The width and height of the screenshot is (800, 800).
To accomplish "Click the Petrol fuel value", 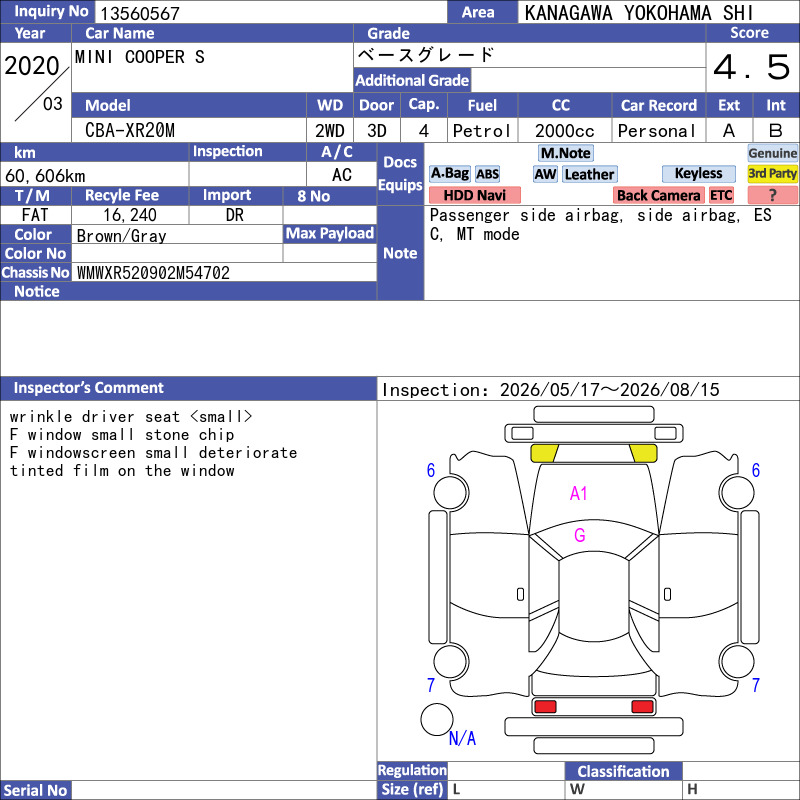I will click(x=482, y=131).
